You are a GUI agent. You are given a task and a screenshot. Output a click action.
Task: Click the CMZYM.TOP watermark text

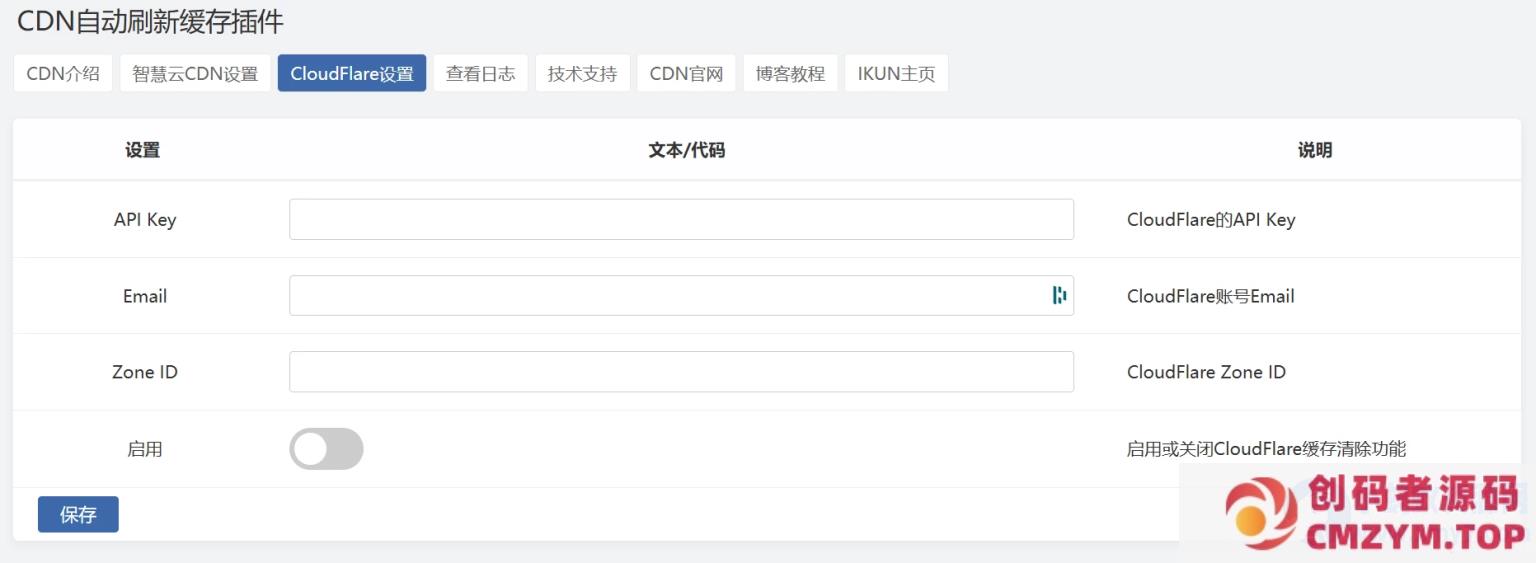(x=1415, y=537)
